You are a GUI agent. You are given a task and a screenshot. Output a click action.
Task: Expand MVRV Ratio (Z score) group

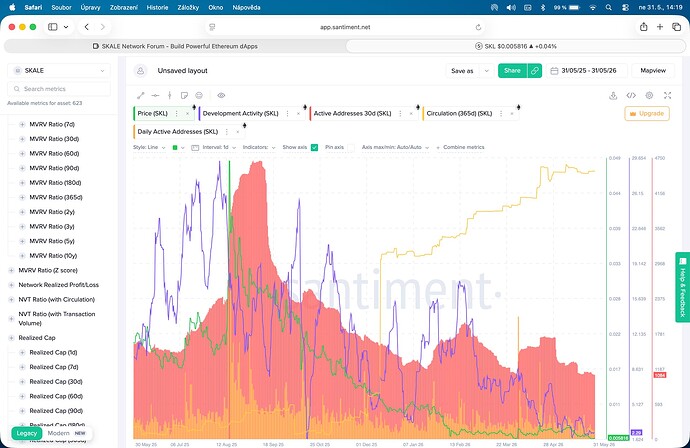[11, 270]
